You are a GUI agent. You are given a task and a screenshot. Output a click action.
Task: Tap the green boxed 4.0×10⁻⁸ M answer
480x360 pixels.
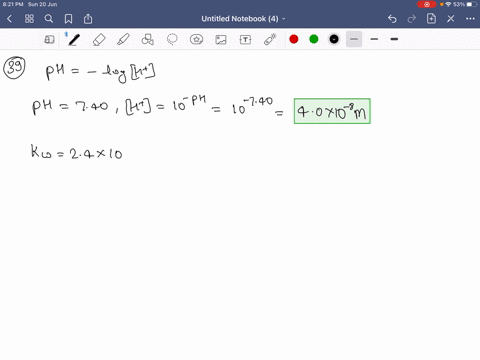click(332, 111)
